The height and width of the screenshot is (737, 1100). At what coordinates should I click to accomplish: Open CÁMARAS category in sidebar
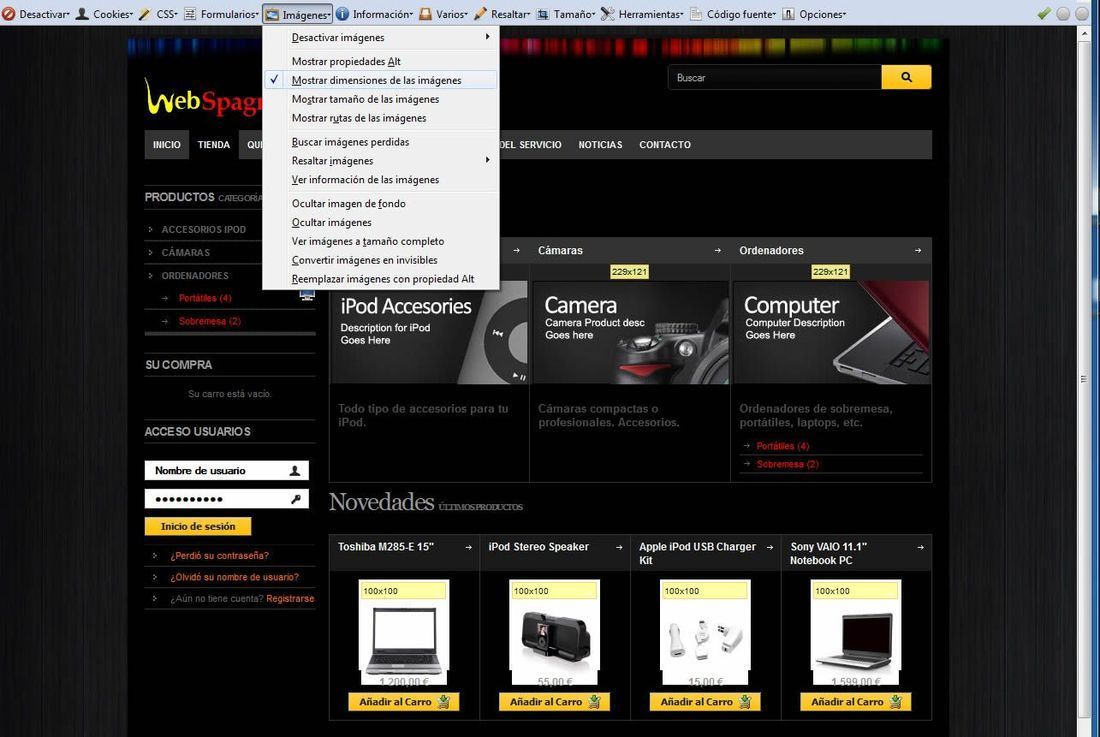click(x=186, y=252)
